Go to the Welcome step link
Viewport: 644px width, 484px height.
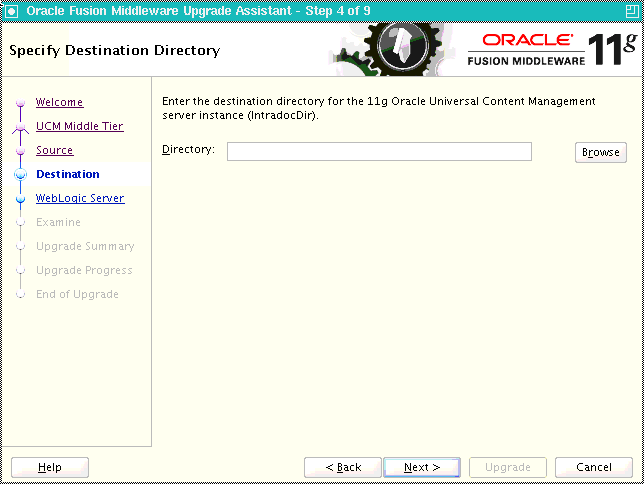pyautogui.click(x=60, y=102)
